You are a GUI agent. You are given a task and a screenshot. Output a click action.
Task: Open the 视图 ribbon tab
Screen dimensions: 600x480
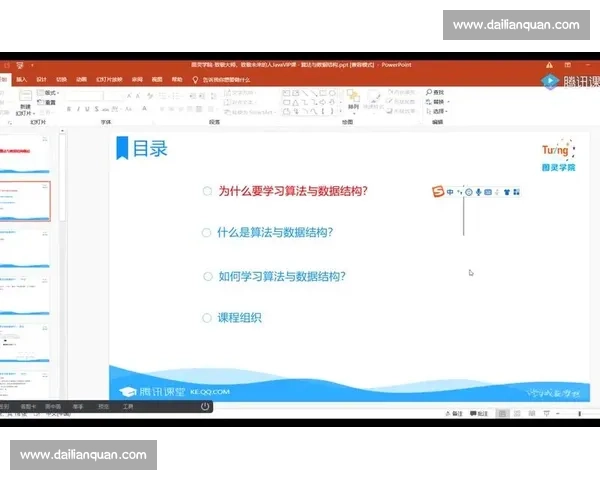tap(157, 80)
